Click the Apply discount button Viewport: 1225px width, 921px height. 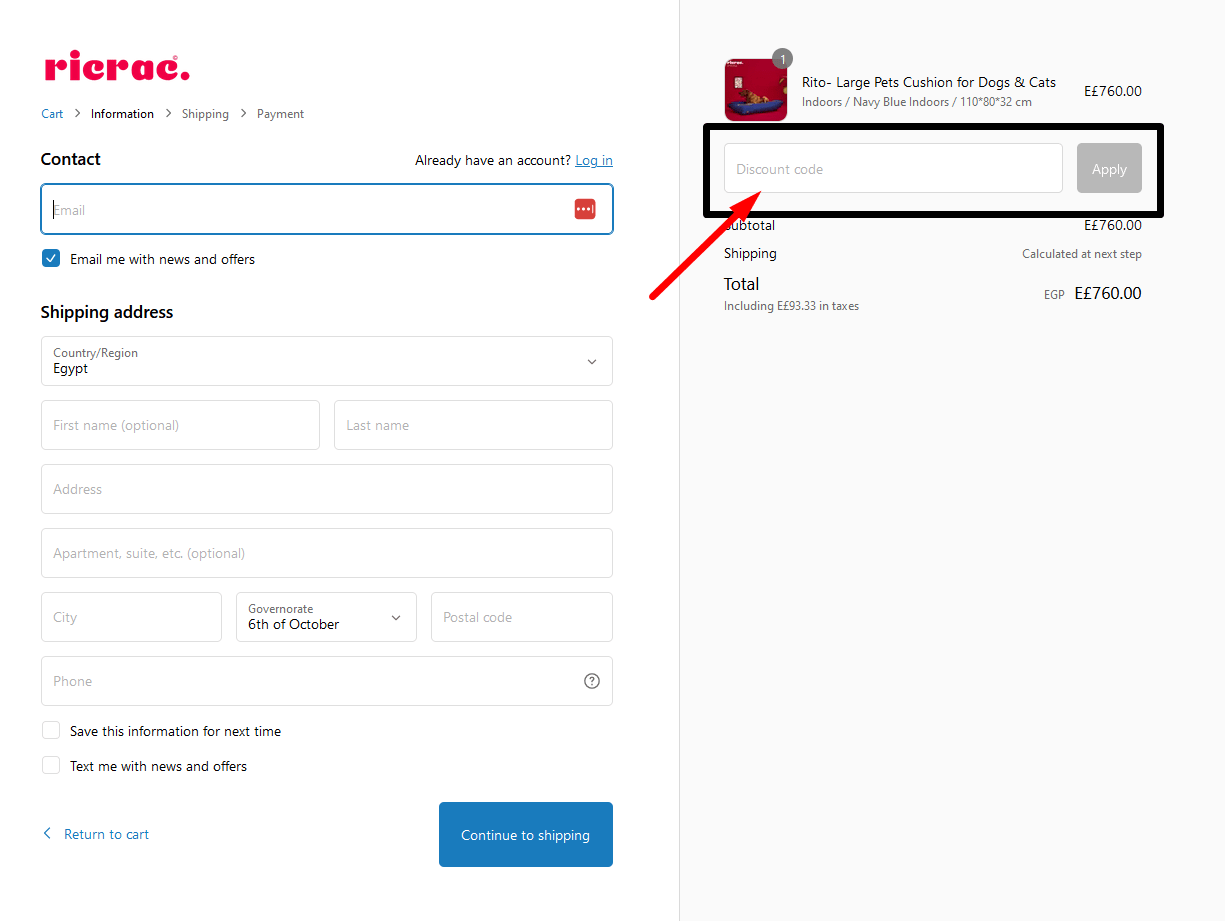coord(1108,168)
